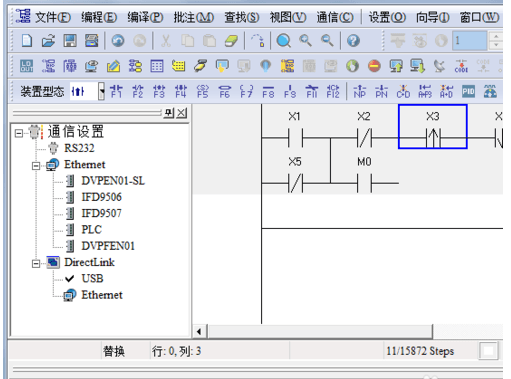The width and height of the screenshot is (511, 379).
Task: Open a file using the folder icon
Action: (48, 40)
